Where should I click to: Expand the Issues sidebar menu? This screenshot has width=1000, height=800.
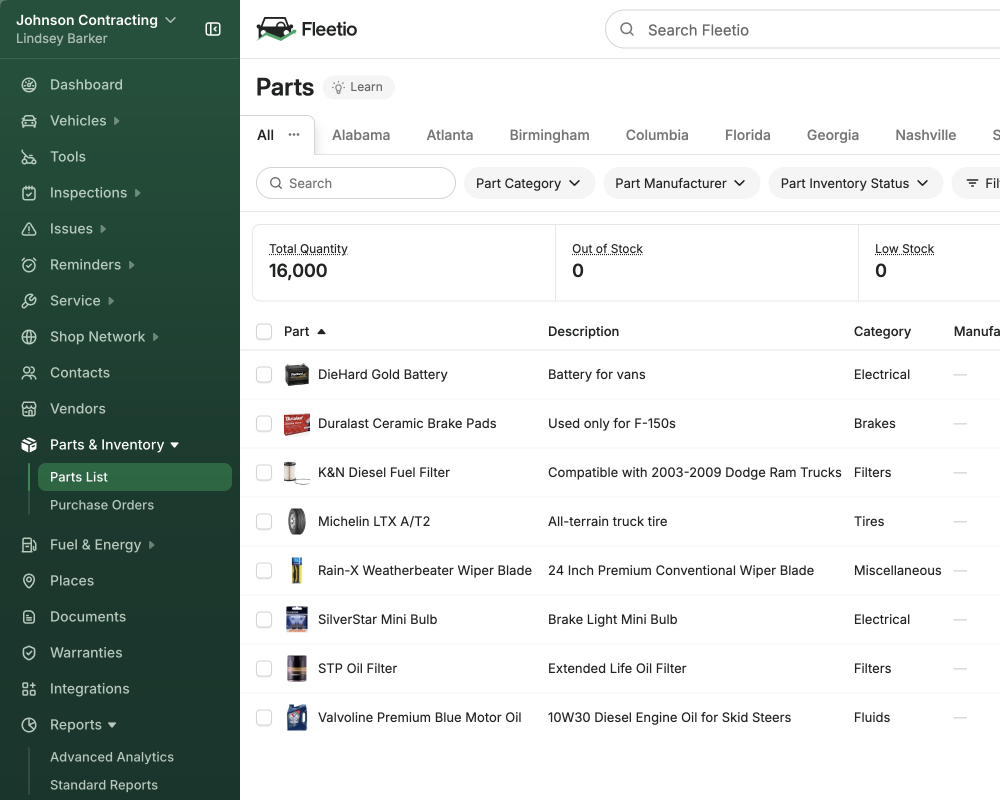[103, 229]
